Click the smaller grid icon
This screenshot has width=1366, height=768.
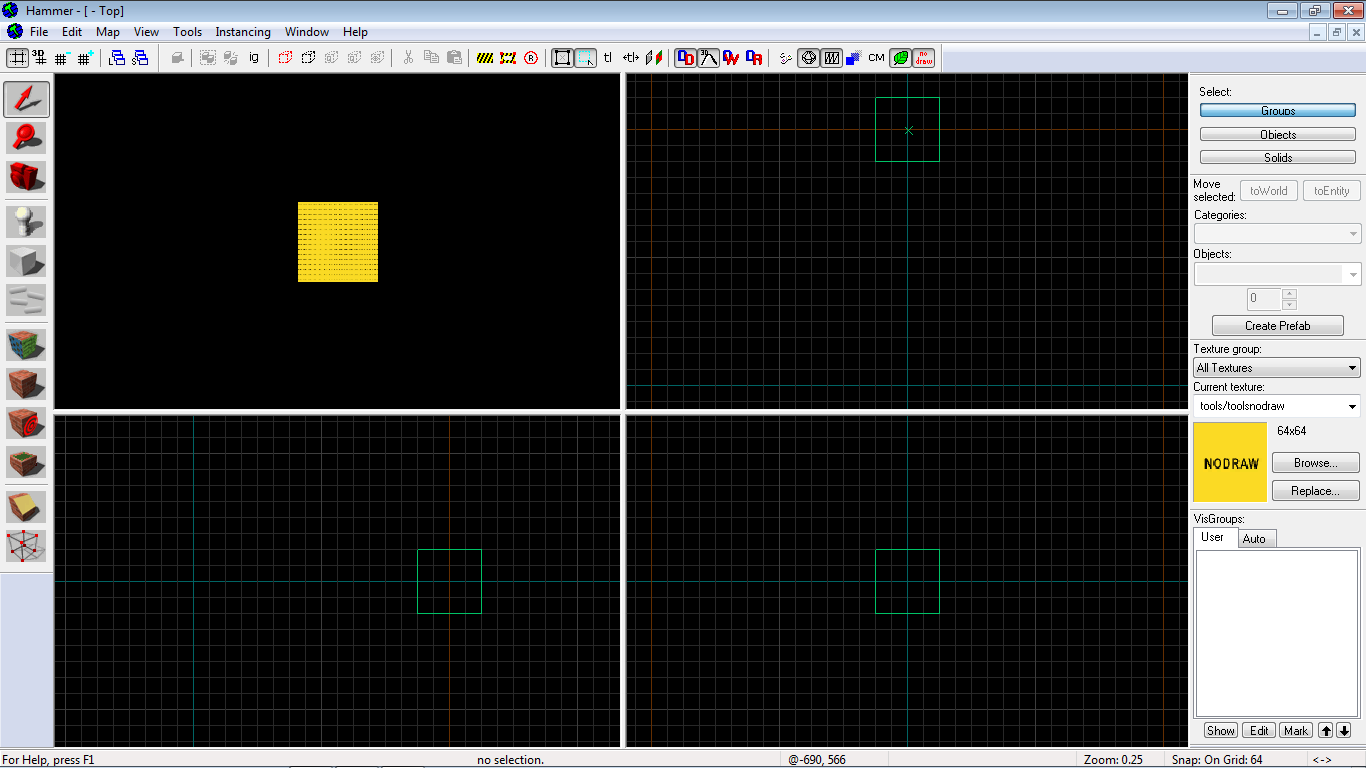point(62,58)
